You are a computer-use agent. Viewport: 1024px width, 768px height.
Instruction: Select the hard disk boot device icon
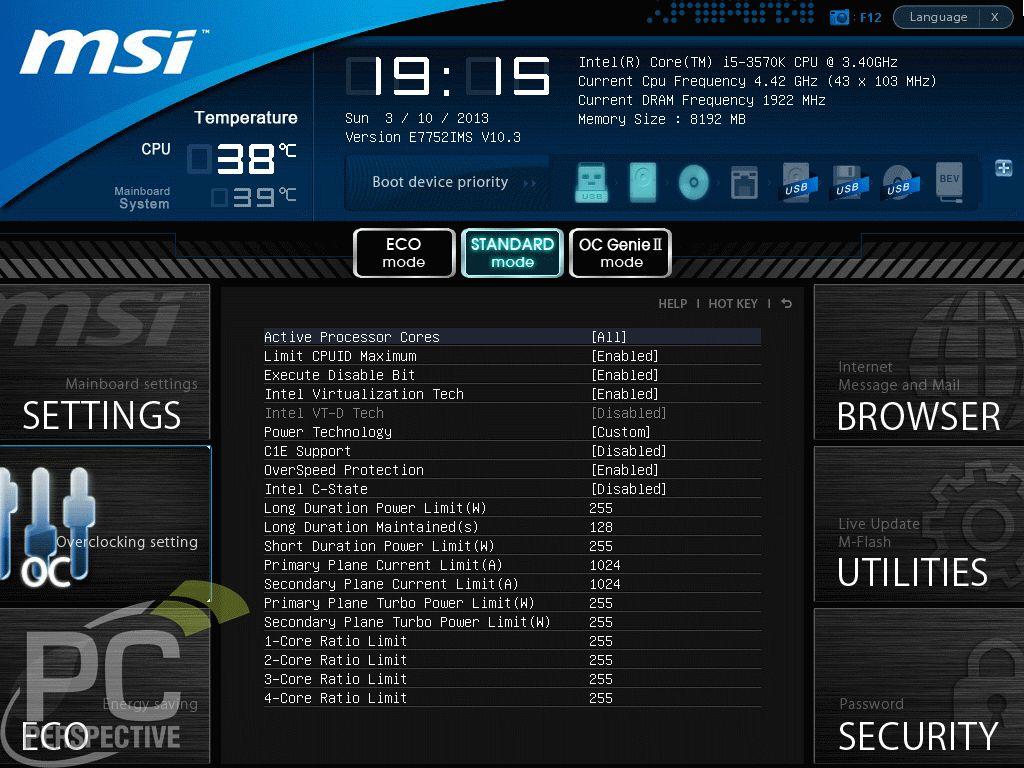[643, 182]
